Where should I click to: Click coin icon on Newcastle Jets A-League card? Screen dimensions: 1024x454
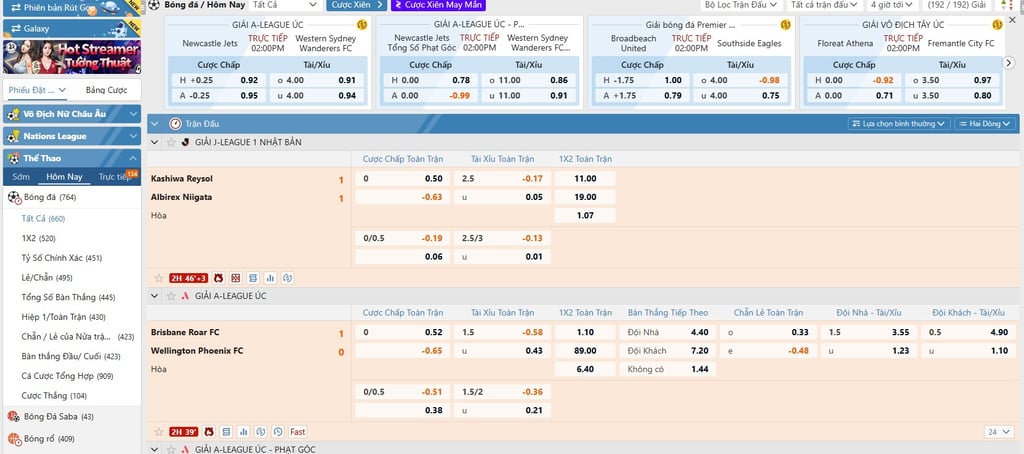362,25
